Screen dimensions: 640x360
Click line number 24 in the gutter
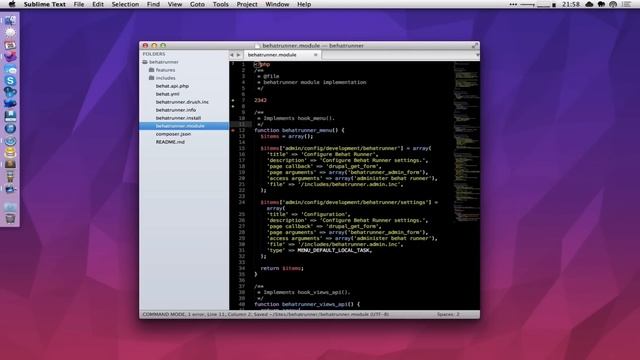pyautogui.click(x=242, y=202)
